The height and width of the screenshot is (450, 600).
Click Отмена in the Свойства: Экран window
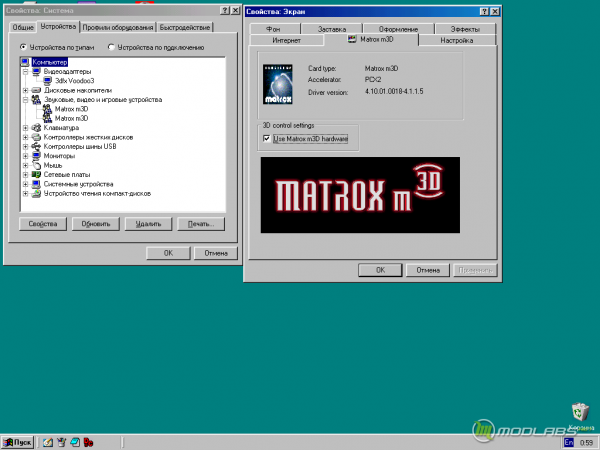(x=428, y=270)
